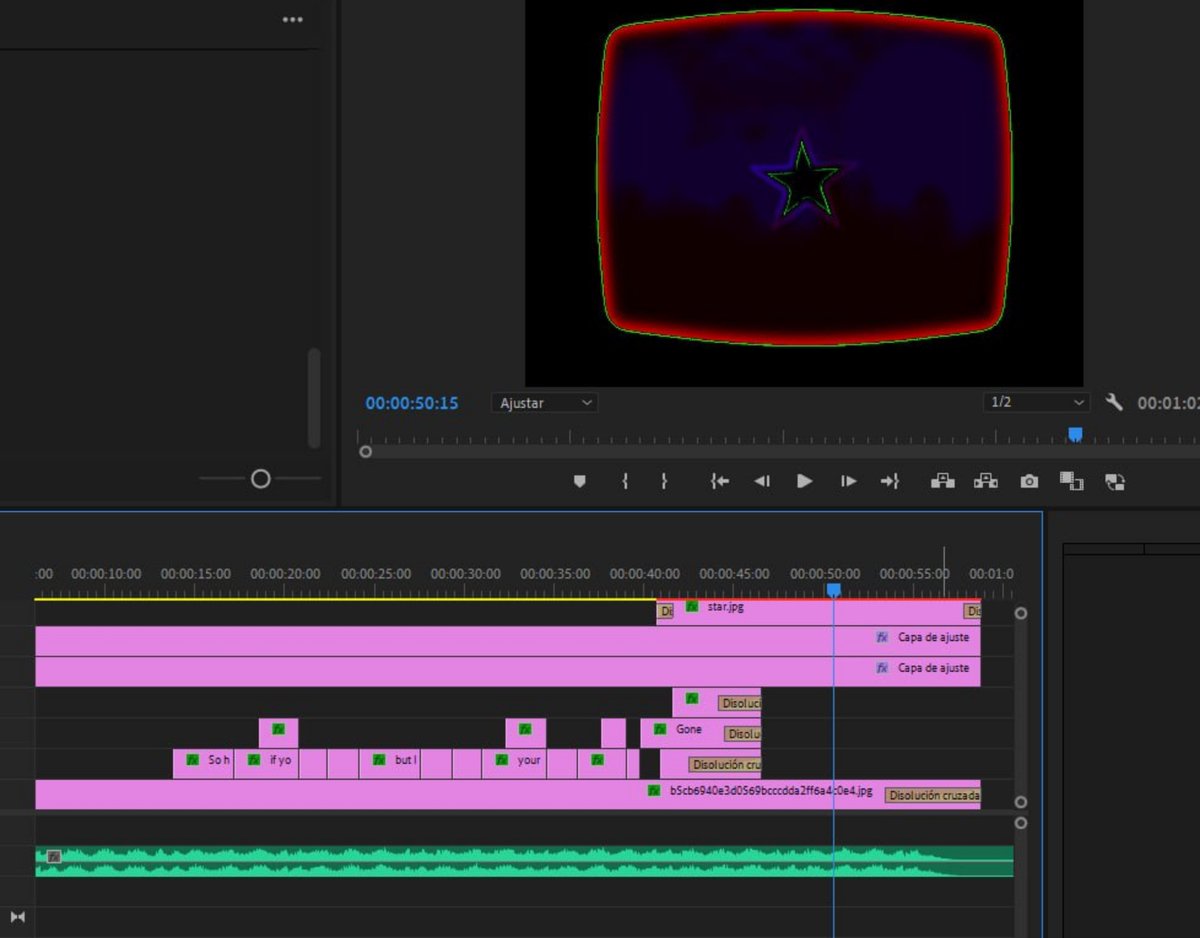1200x938 pixels.
Task: Click the 00:00:50:15 timecode field
Action: click(x=412, y=403)
